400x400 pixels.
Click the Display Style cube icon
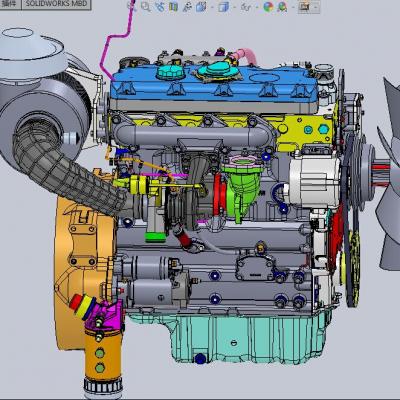(x=224, y=6)
